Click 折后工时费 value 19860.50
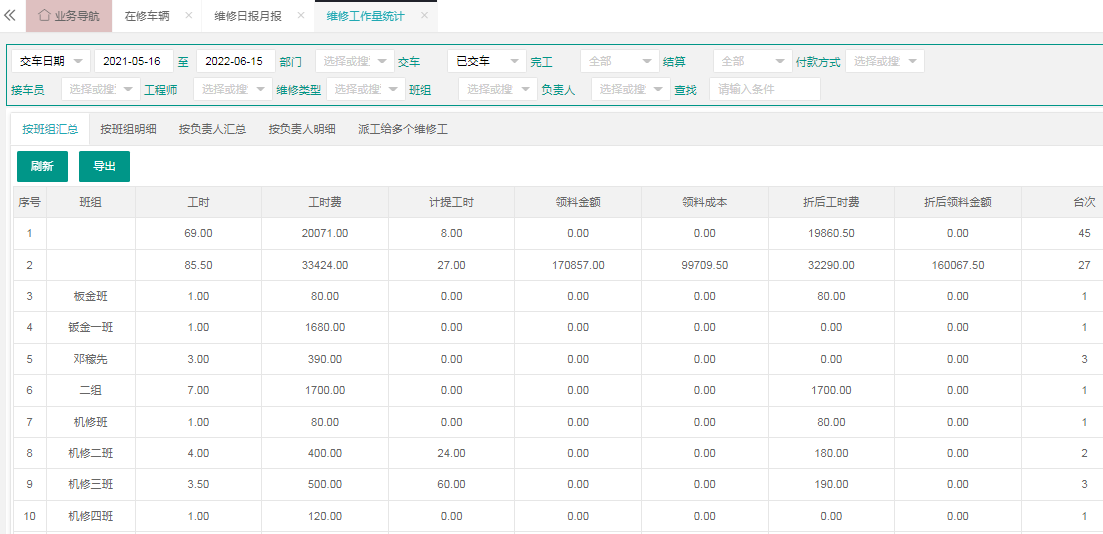 coord(831,234)
